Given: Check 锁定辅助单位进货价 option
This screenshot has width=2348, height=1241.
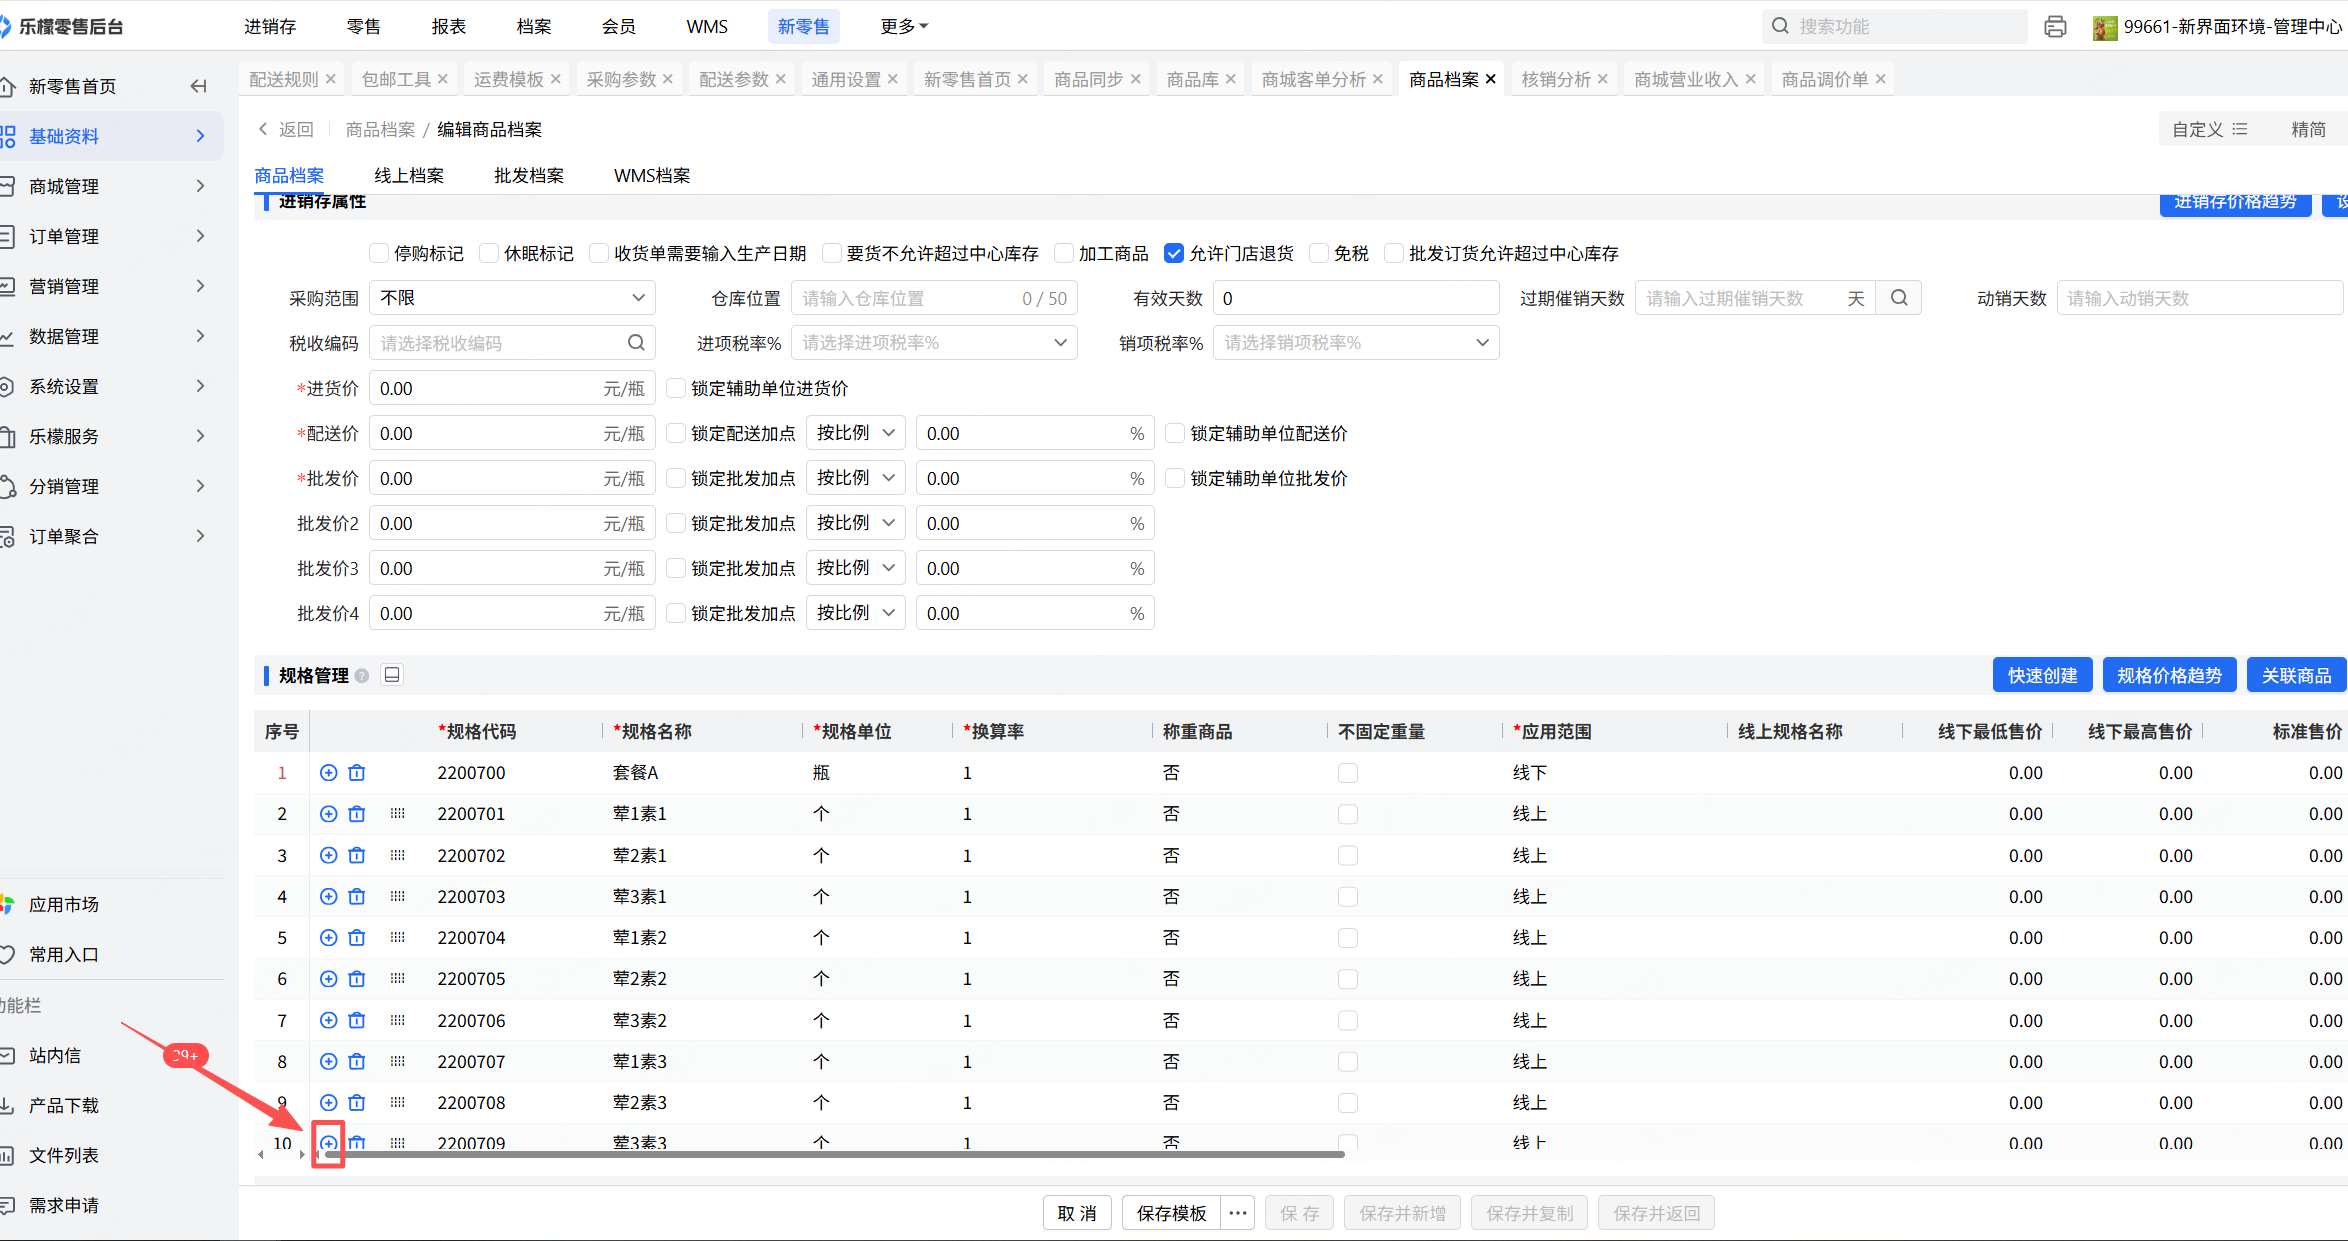Looking at the screenshot, I should (x=676, y=388).
